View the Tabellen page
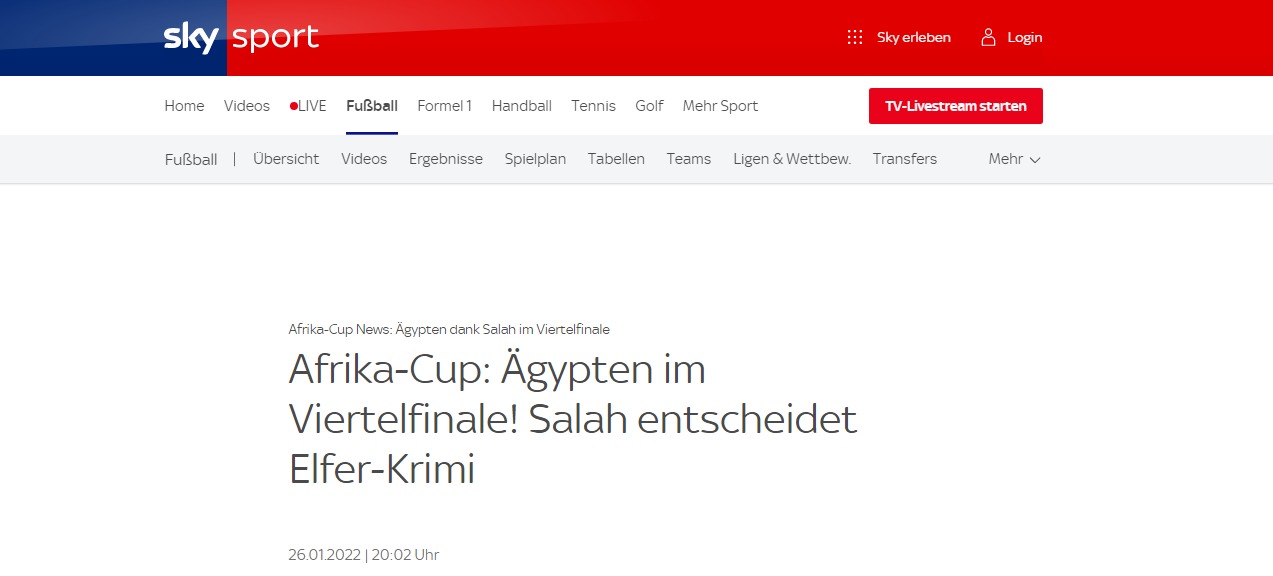This screenshot has width=1273, height=576. [x=616, y=159]
